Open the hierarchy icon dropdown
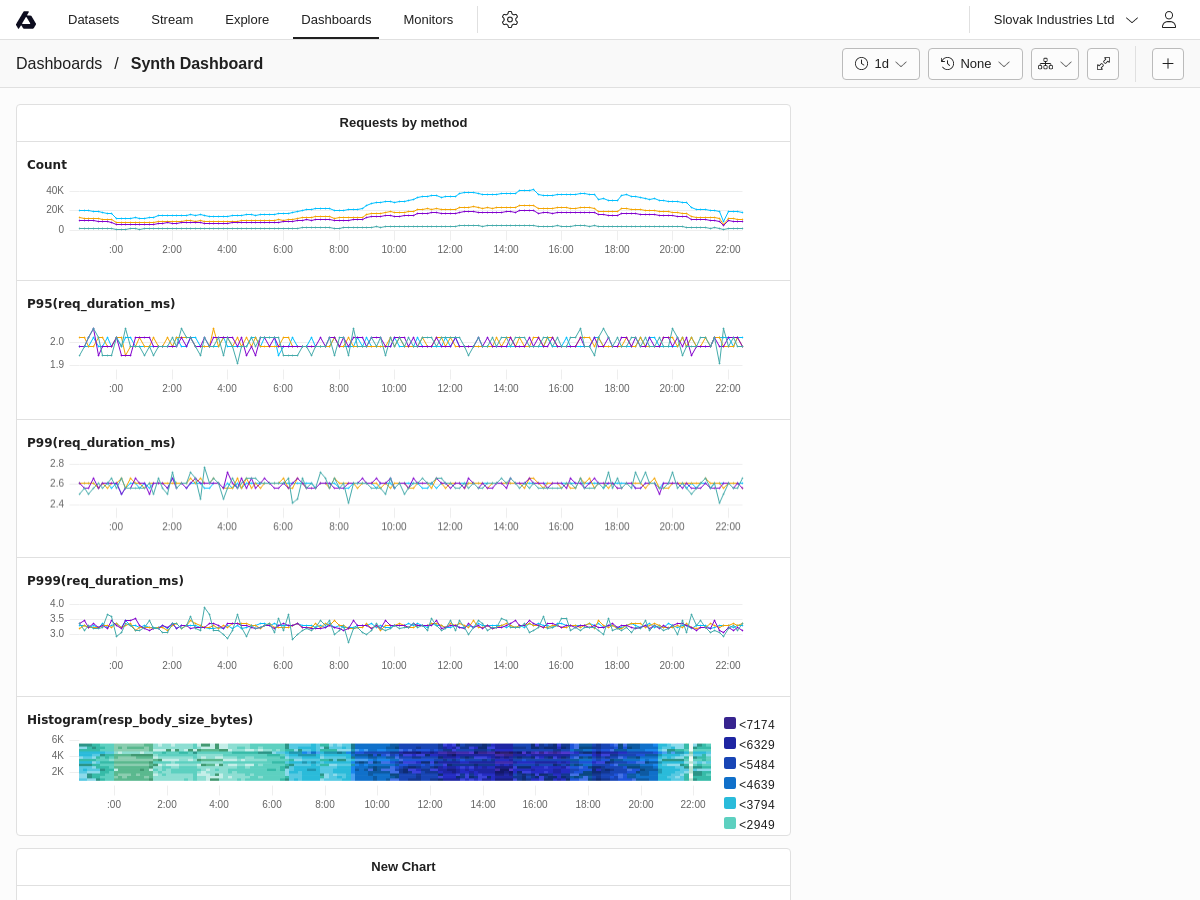This screenshot has height=900, width=1200. (1054, 64)
